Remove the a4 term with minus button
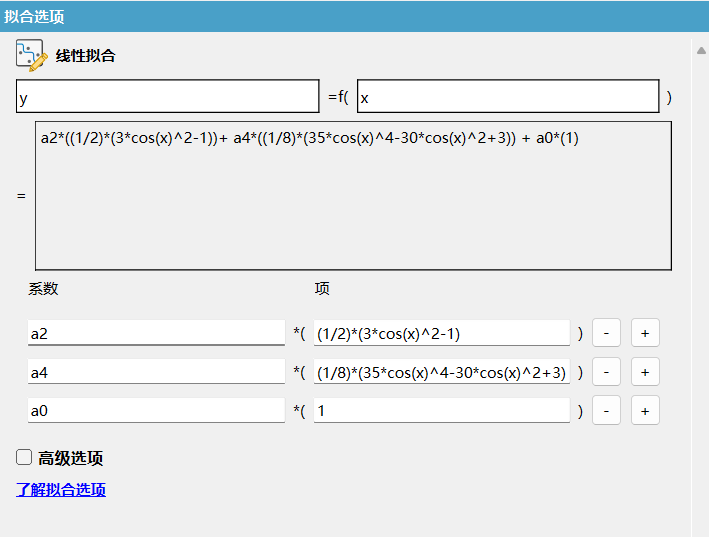The image size is (709, 537). [606, 372]
